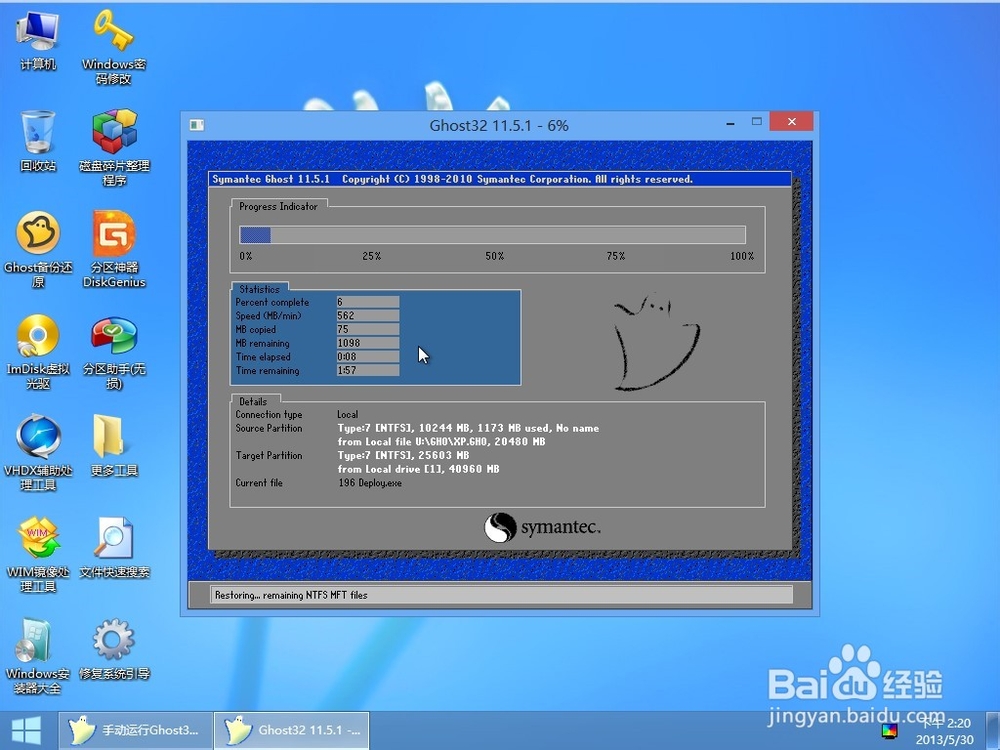Open the 计算机 desktop icon
The height and width of the screenshot is (750, 1000).
[x=38, y=40]
